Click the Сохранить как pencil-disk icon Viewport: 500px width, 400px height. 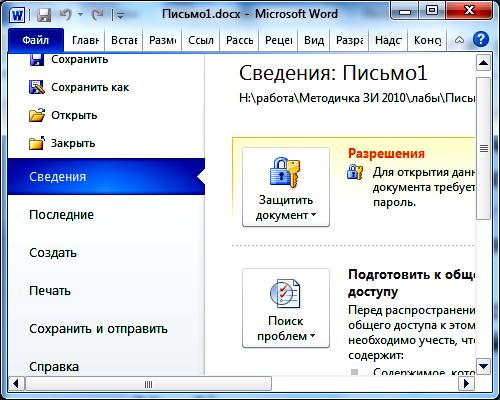point(36,87)
